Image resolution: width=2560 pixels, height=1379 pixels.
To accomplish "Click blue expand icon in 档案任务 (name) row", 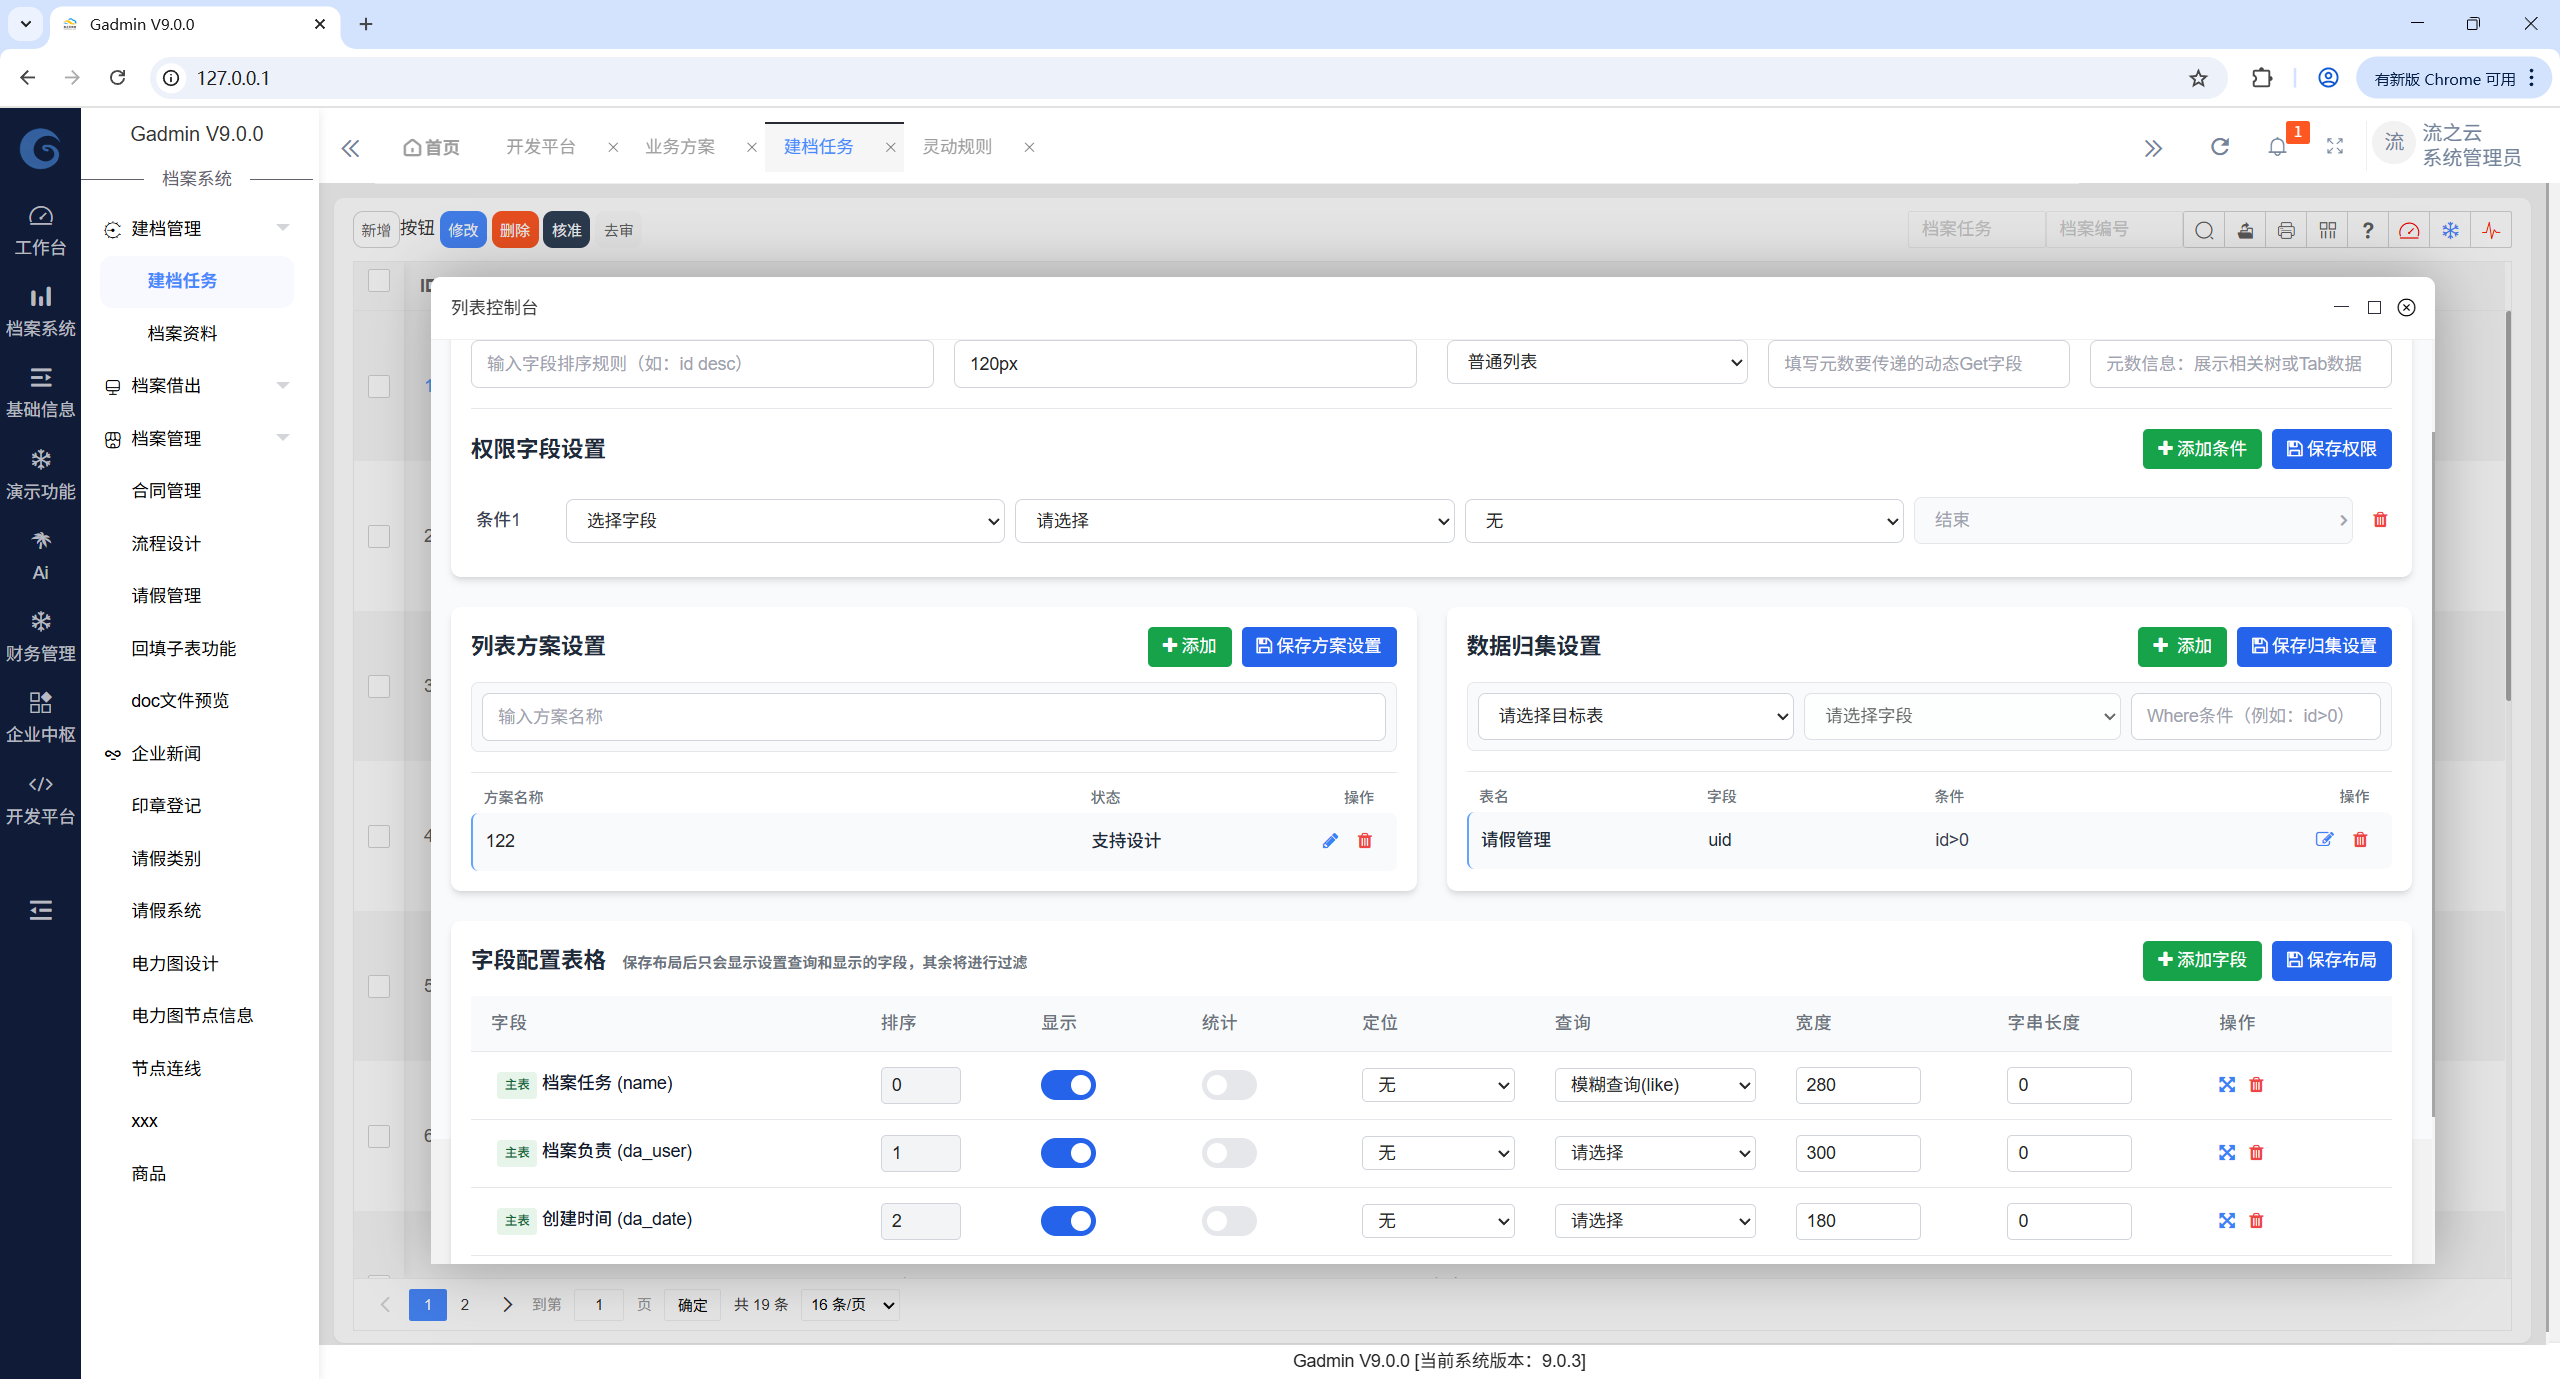I will tap(2226, 1085).
